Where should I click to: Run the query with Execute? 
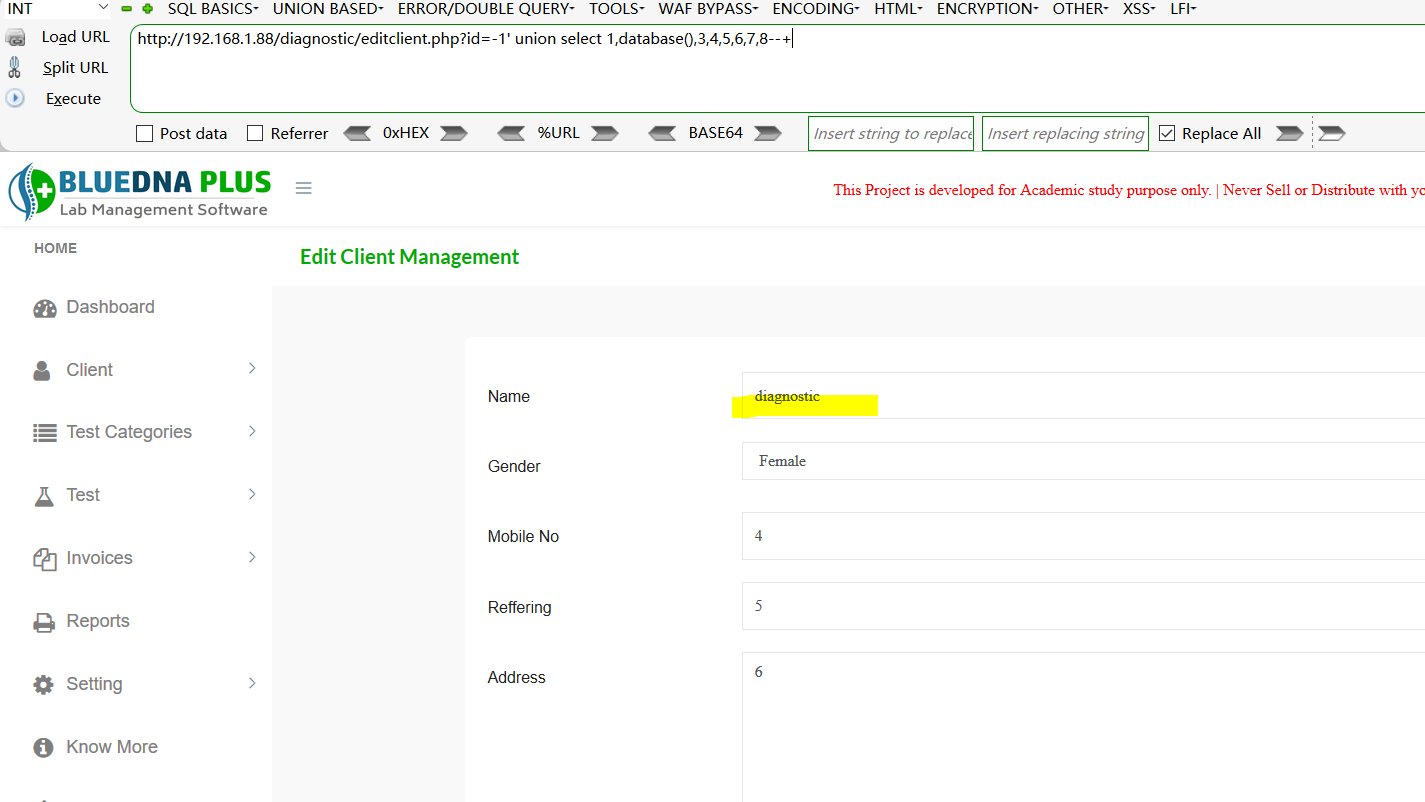point(55,99)
